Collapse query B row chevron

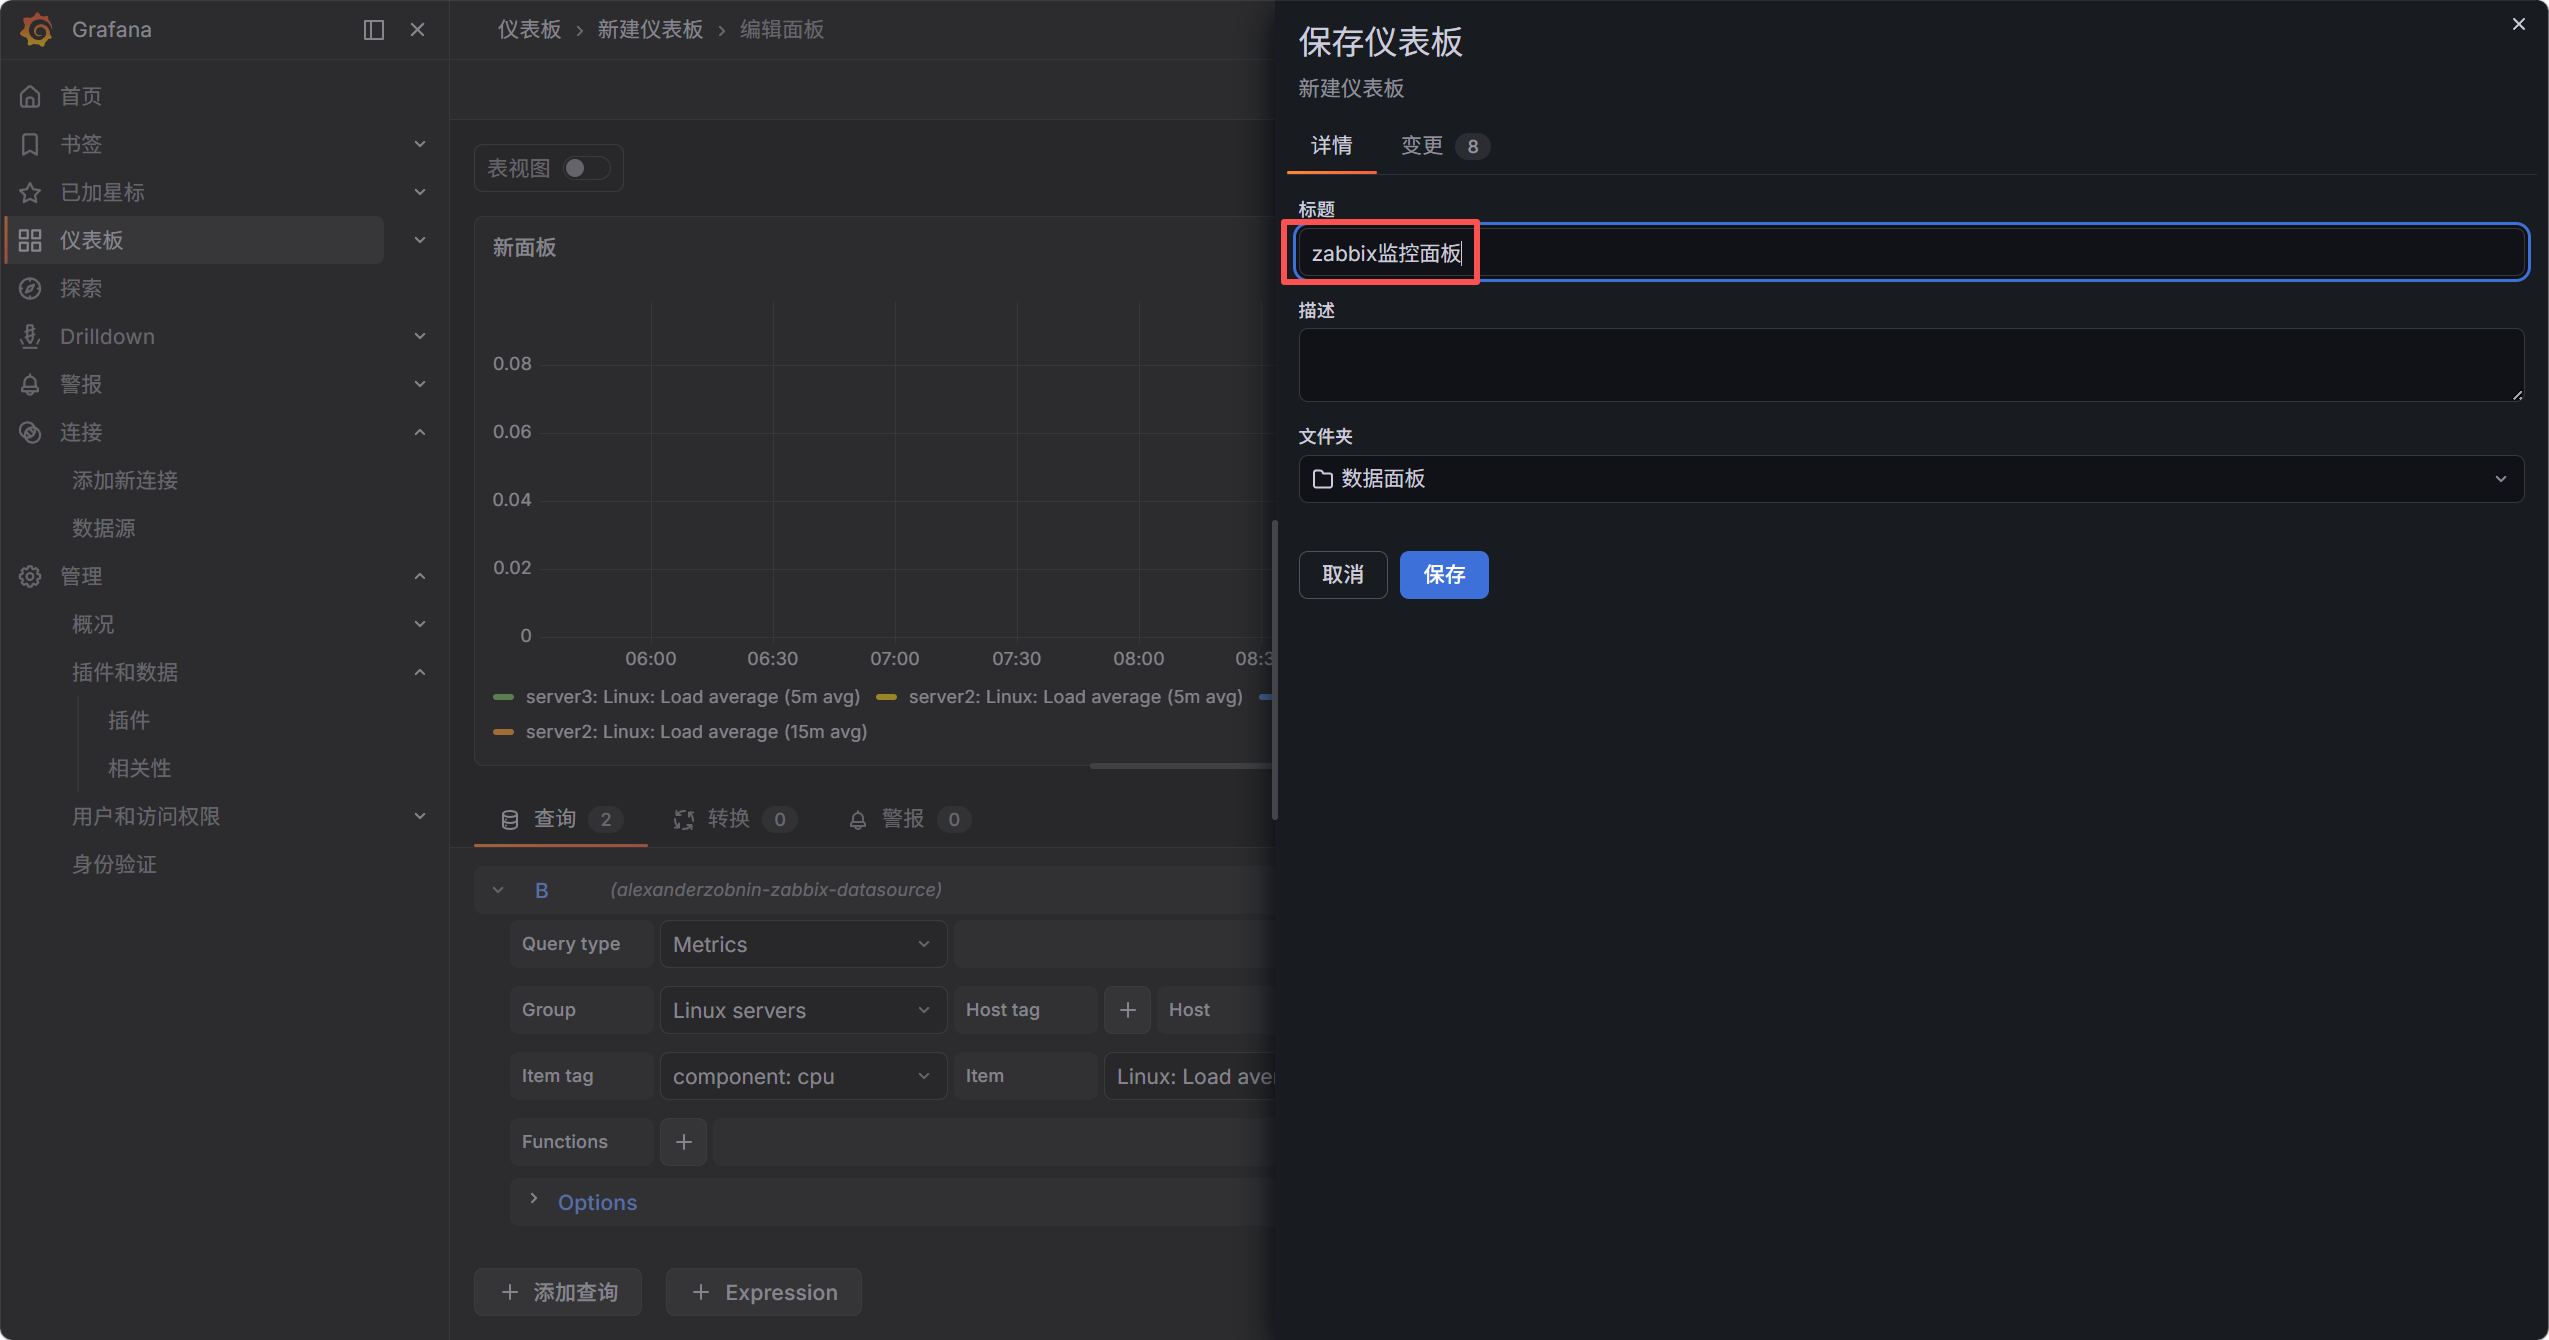pyautogui.click(x=498, y=890)
